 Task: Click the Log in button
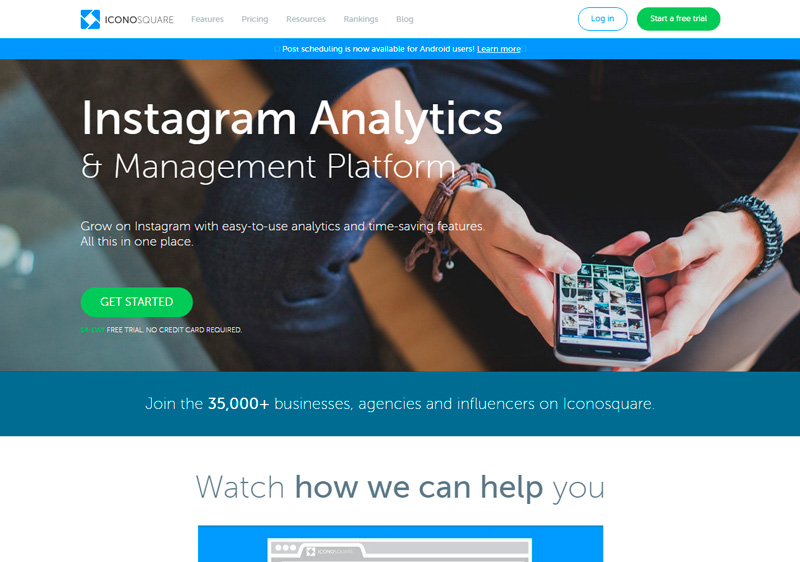[x=603, y=19]
